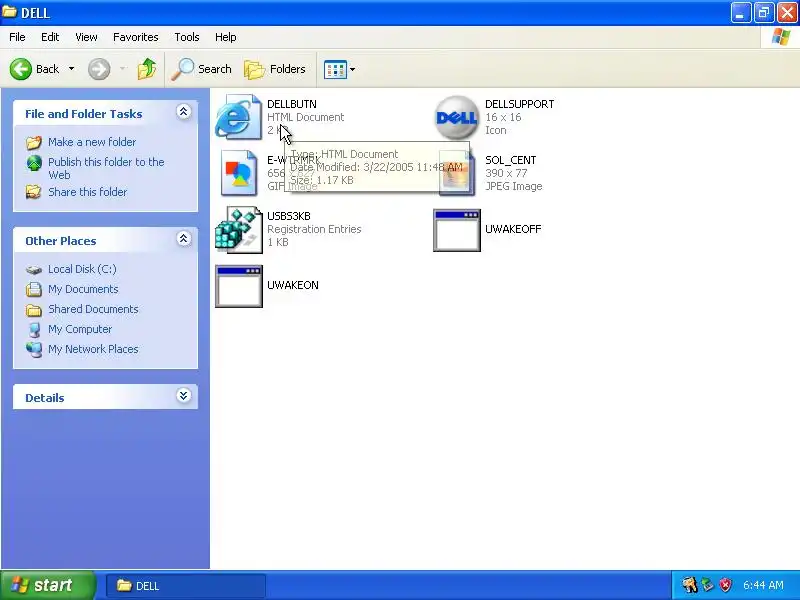This screenshot has width=800, height=600.
Task: Open the File menu
Action: pyautogui.click(x=17, y=37)
